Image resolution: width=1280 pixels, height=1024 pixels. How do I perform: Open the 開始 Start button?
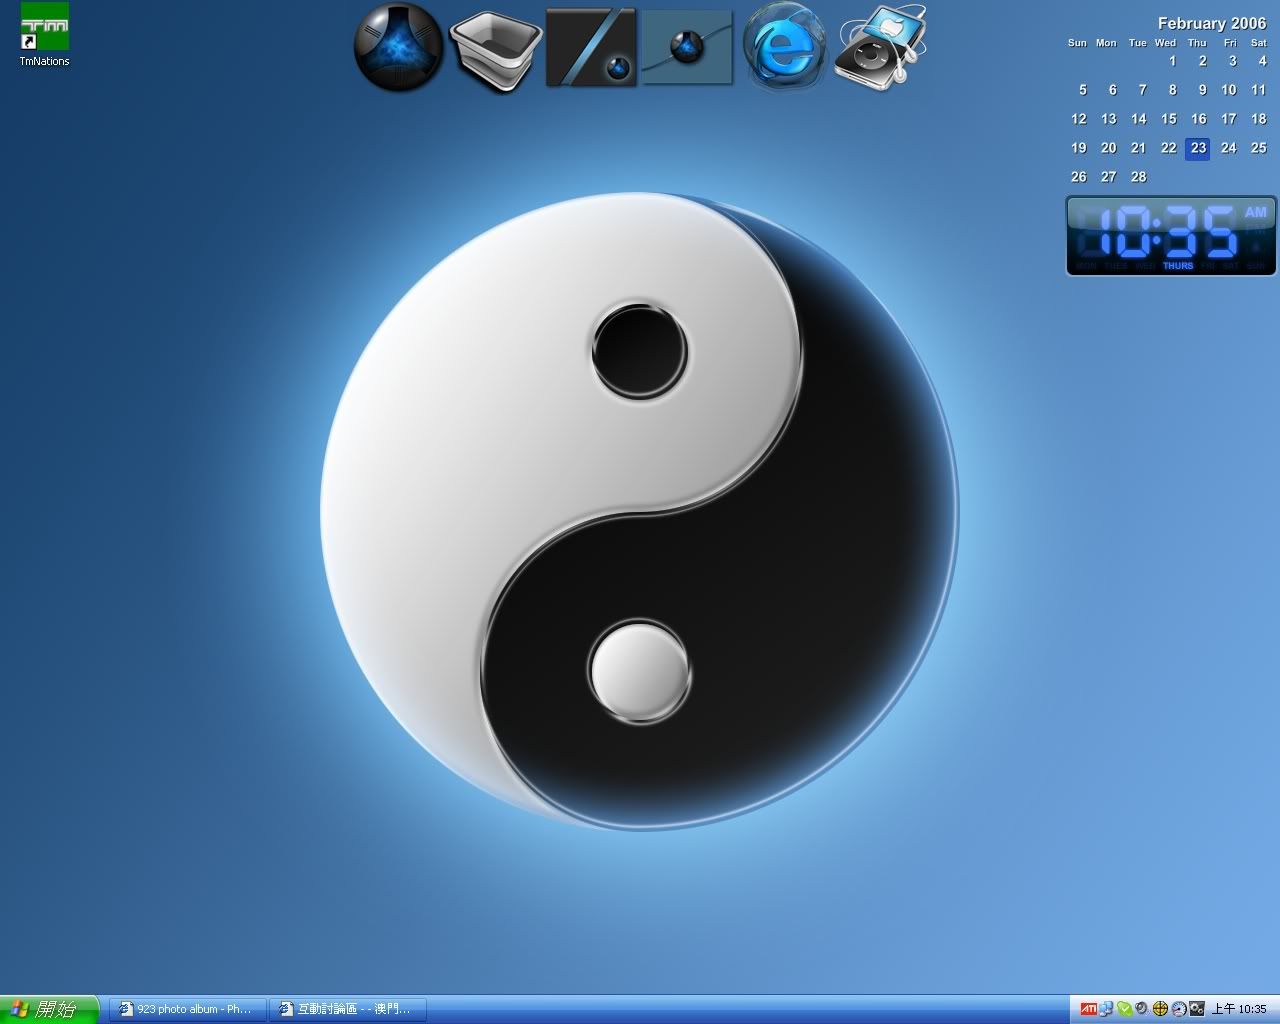tap(50, 1009)
